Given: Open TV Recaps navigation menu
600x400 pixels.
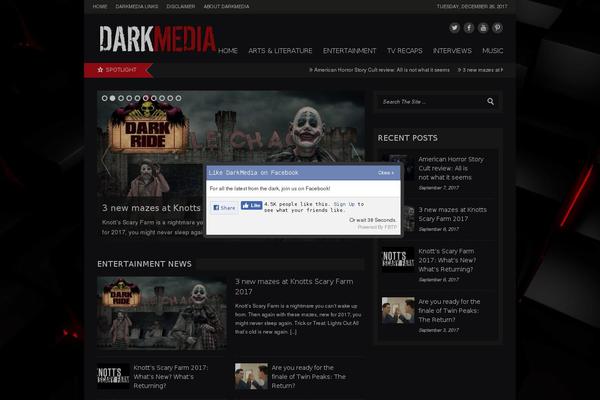Looking at the screenshot, I should point(404,51).
